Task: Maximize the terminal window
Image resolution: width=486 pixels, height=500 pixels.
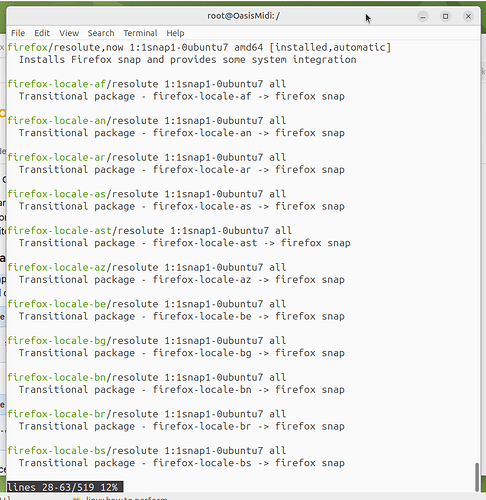Action: pyautogui.click(x=445, y=16)
